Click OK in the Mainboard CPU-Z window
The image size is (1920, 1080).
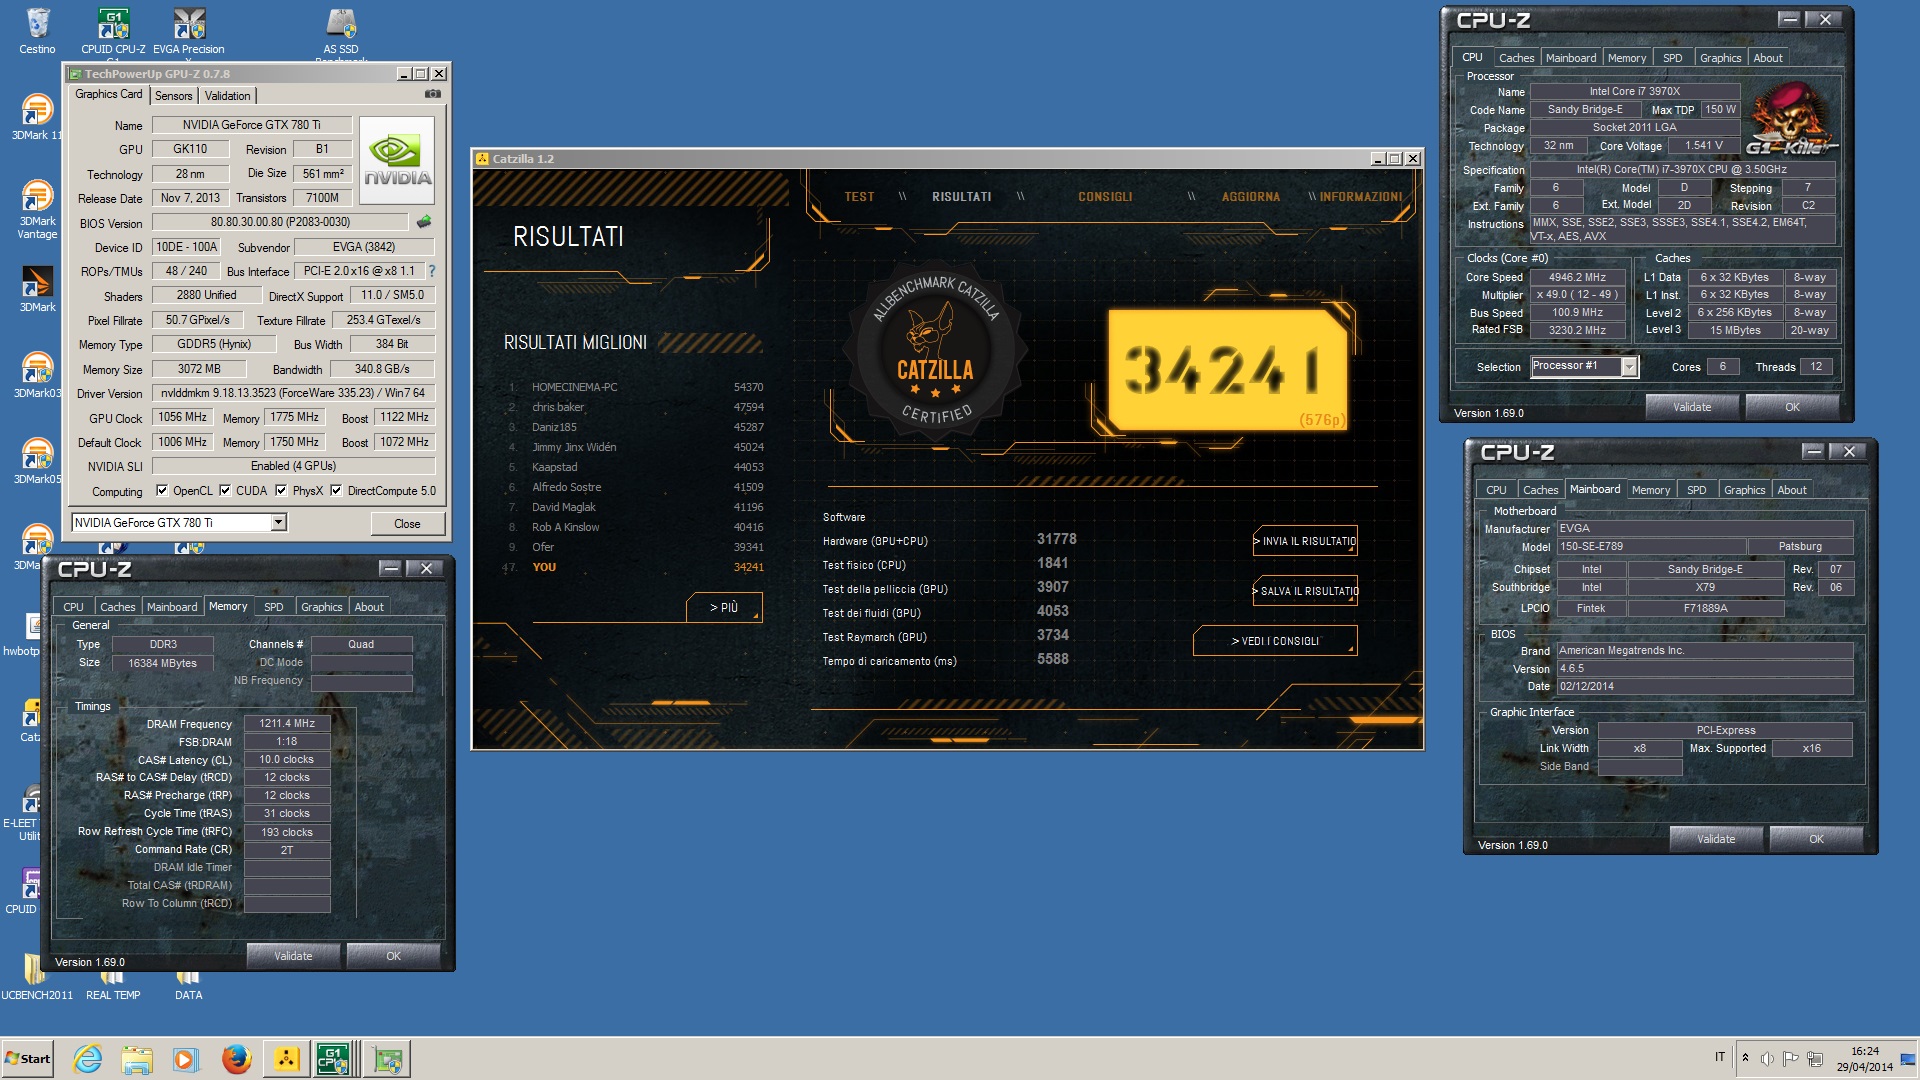[1816, 839]
